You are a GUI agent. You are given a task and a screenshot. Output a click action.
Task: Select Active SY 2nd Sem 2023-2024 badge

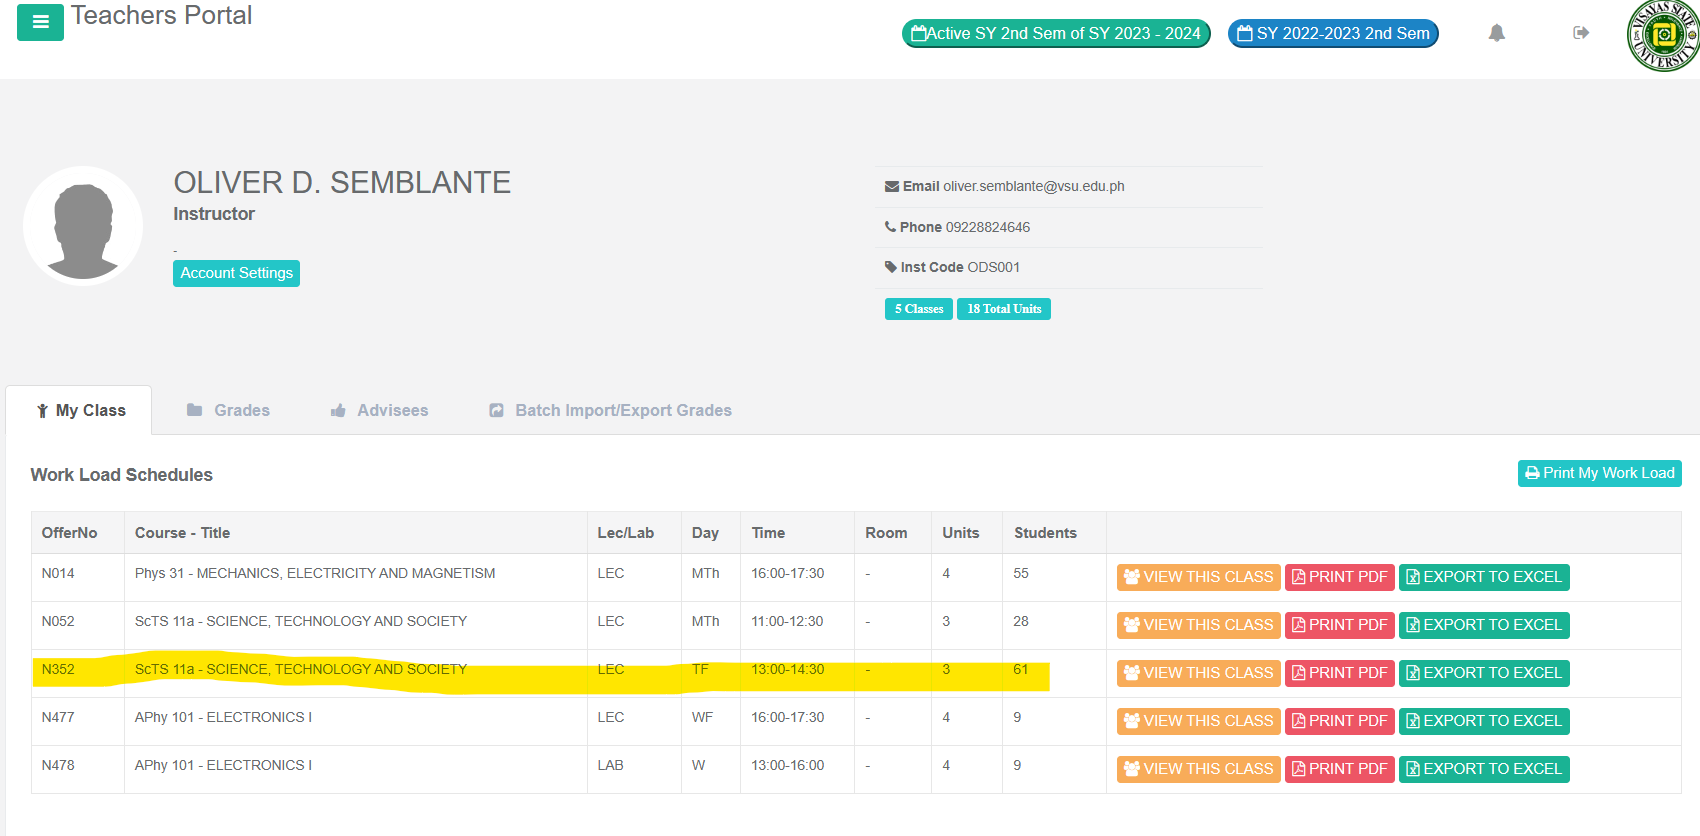pyautogui.click(x=1056, y=33)
